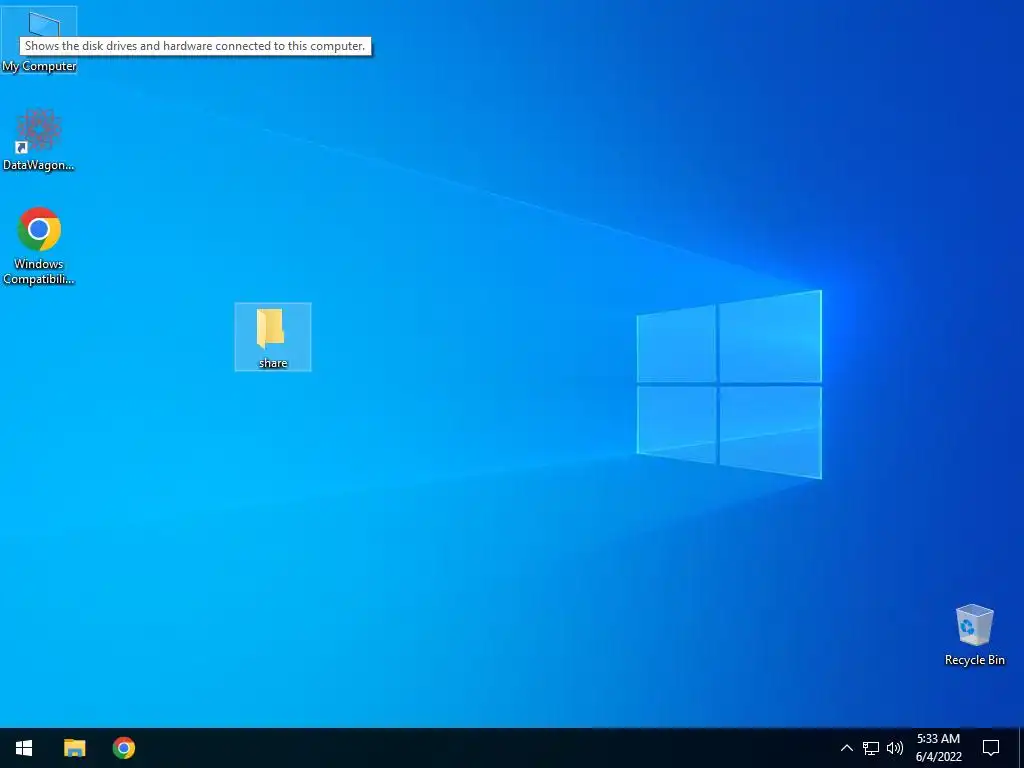Screen dimensions: 1024x768
Task: Open File Explorer from the taskbar
Action: [x=74, y=748]
